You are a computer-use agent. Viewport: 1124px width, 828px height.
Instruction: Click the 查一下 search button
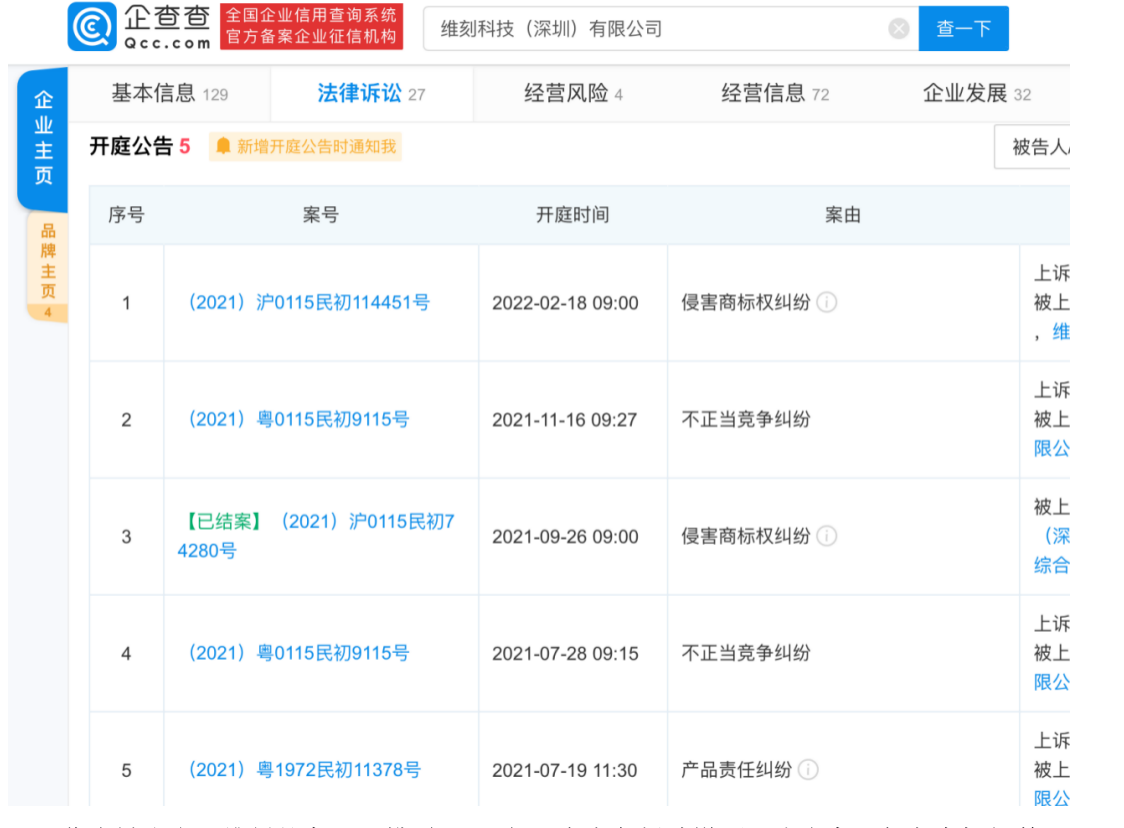click(x=963, y=29)
